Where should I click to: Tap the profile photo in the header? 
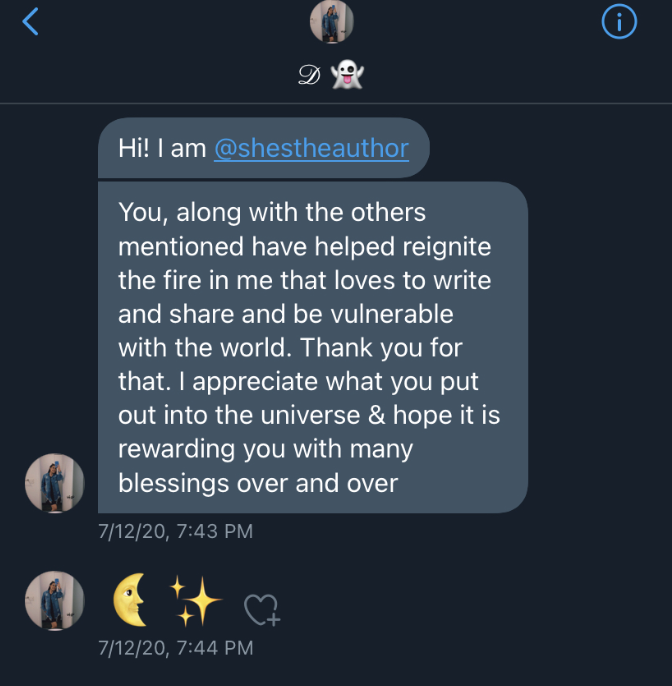point(331,22)
